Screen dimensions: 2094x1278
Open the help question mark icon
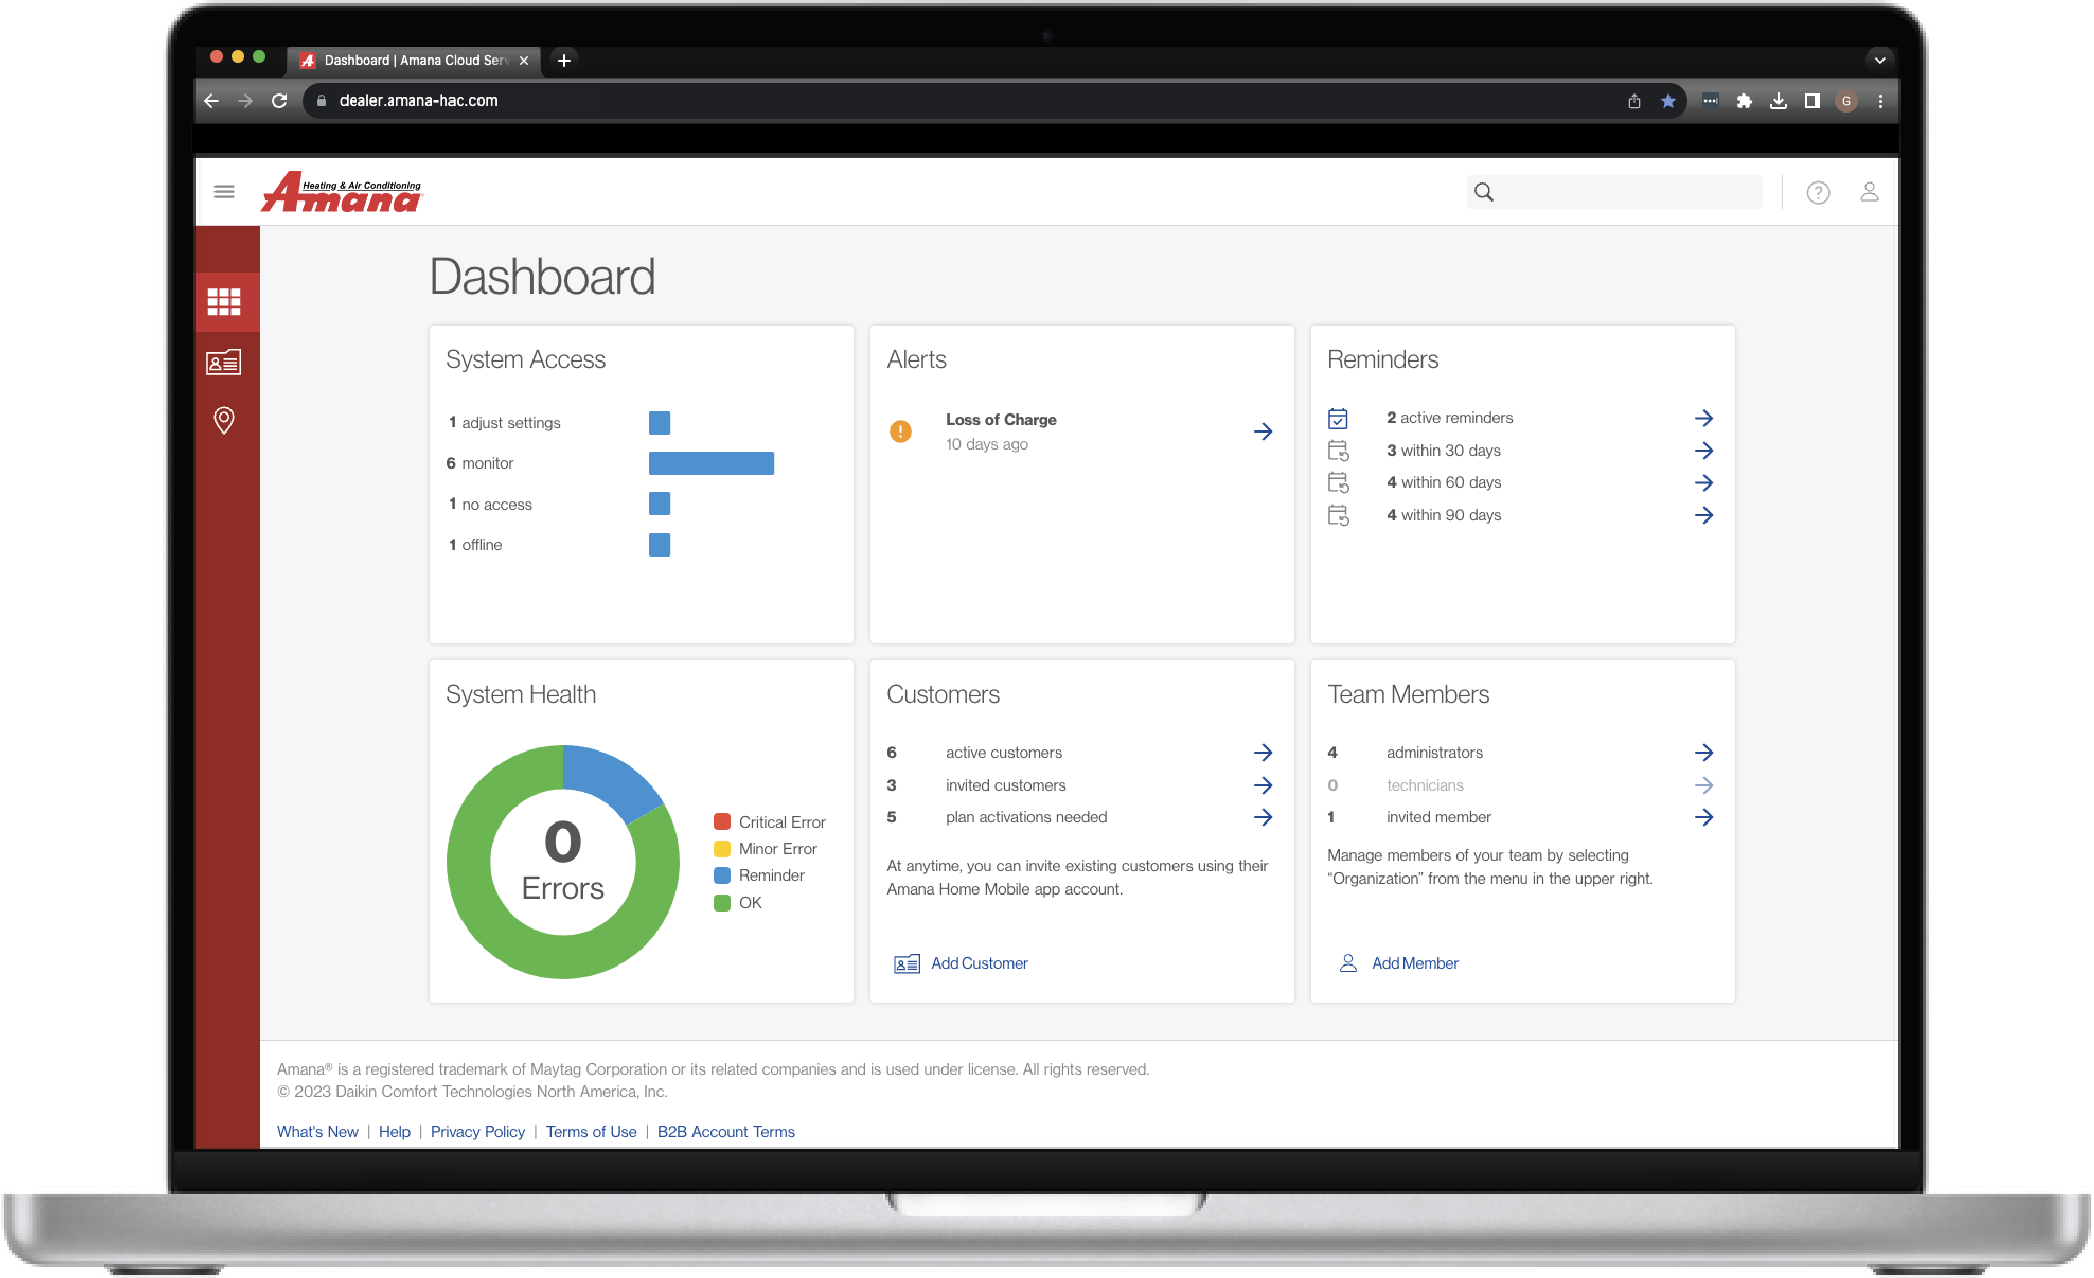coord(1818,192)
